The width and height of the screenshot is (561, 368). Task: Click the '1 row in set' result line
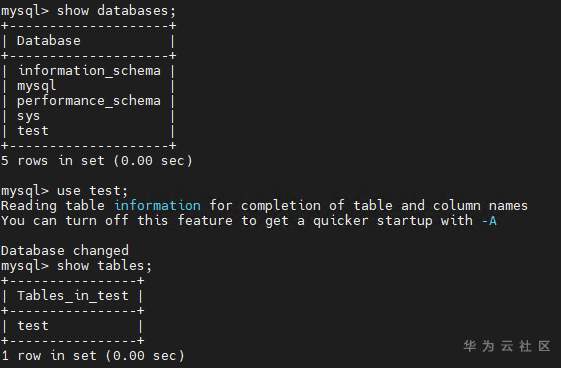(93, 356)
